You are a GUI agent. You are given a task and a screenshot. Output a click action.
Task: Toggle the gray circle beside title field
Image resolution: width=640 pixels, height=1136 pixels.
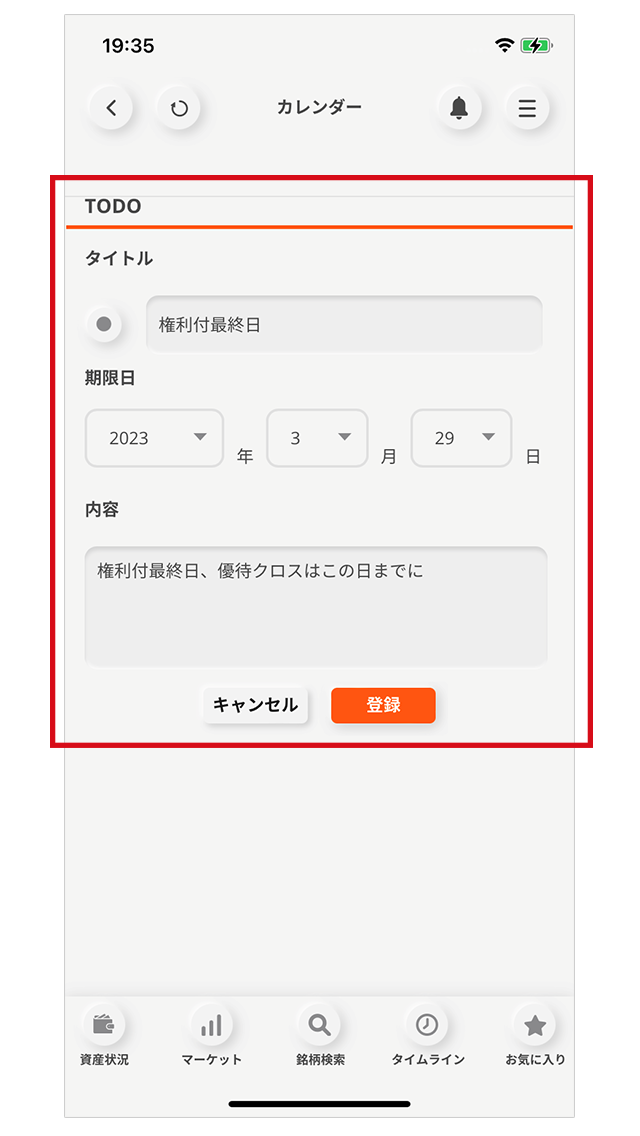[104, 324]
